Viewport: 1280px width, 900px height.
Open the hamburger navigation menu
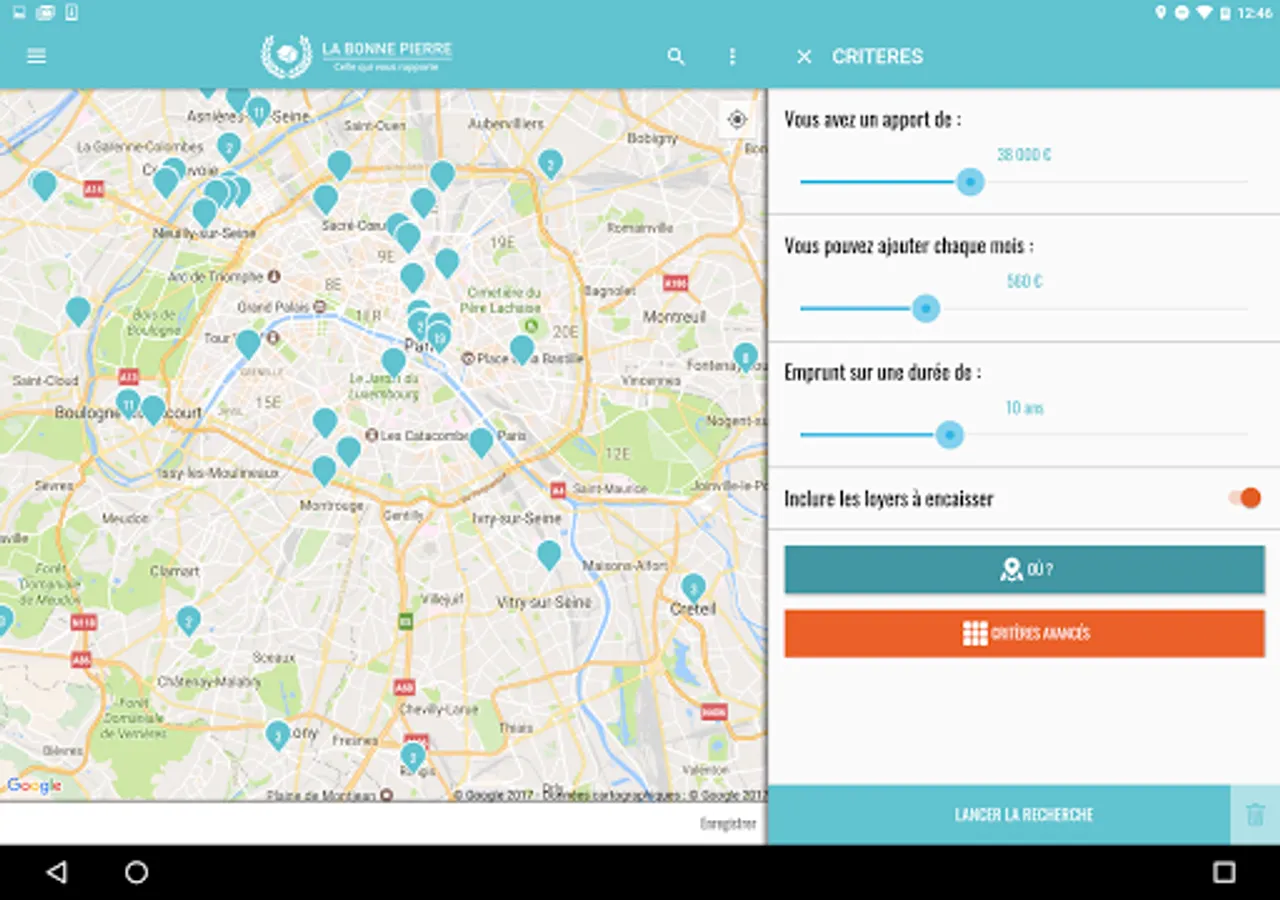(37, 56)
